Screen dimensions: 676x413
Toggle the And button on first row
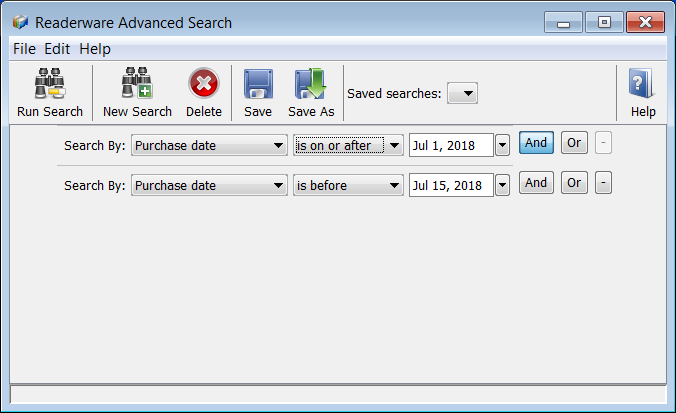pyautogui.click(x=536, y=143)
